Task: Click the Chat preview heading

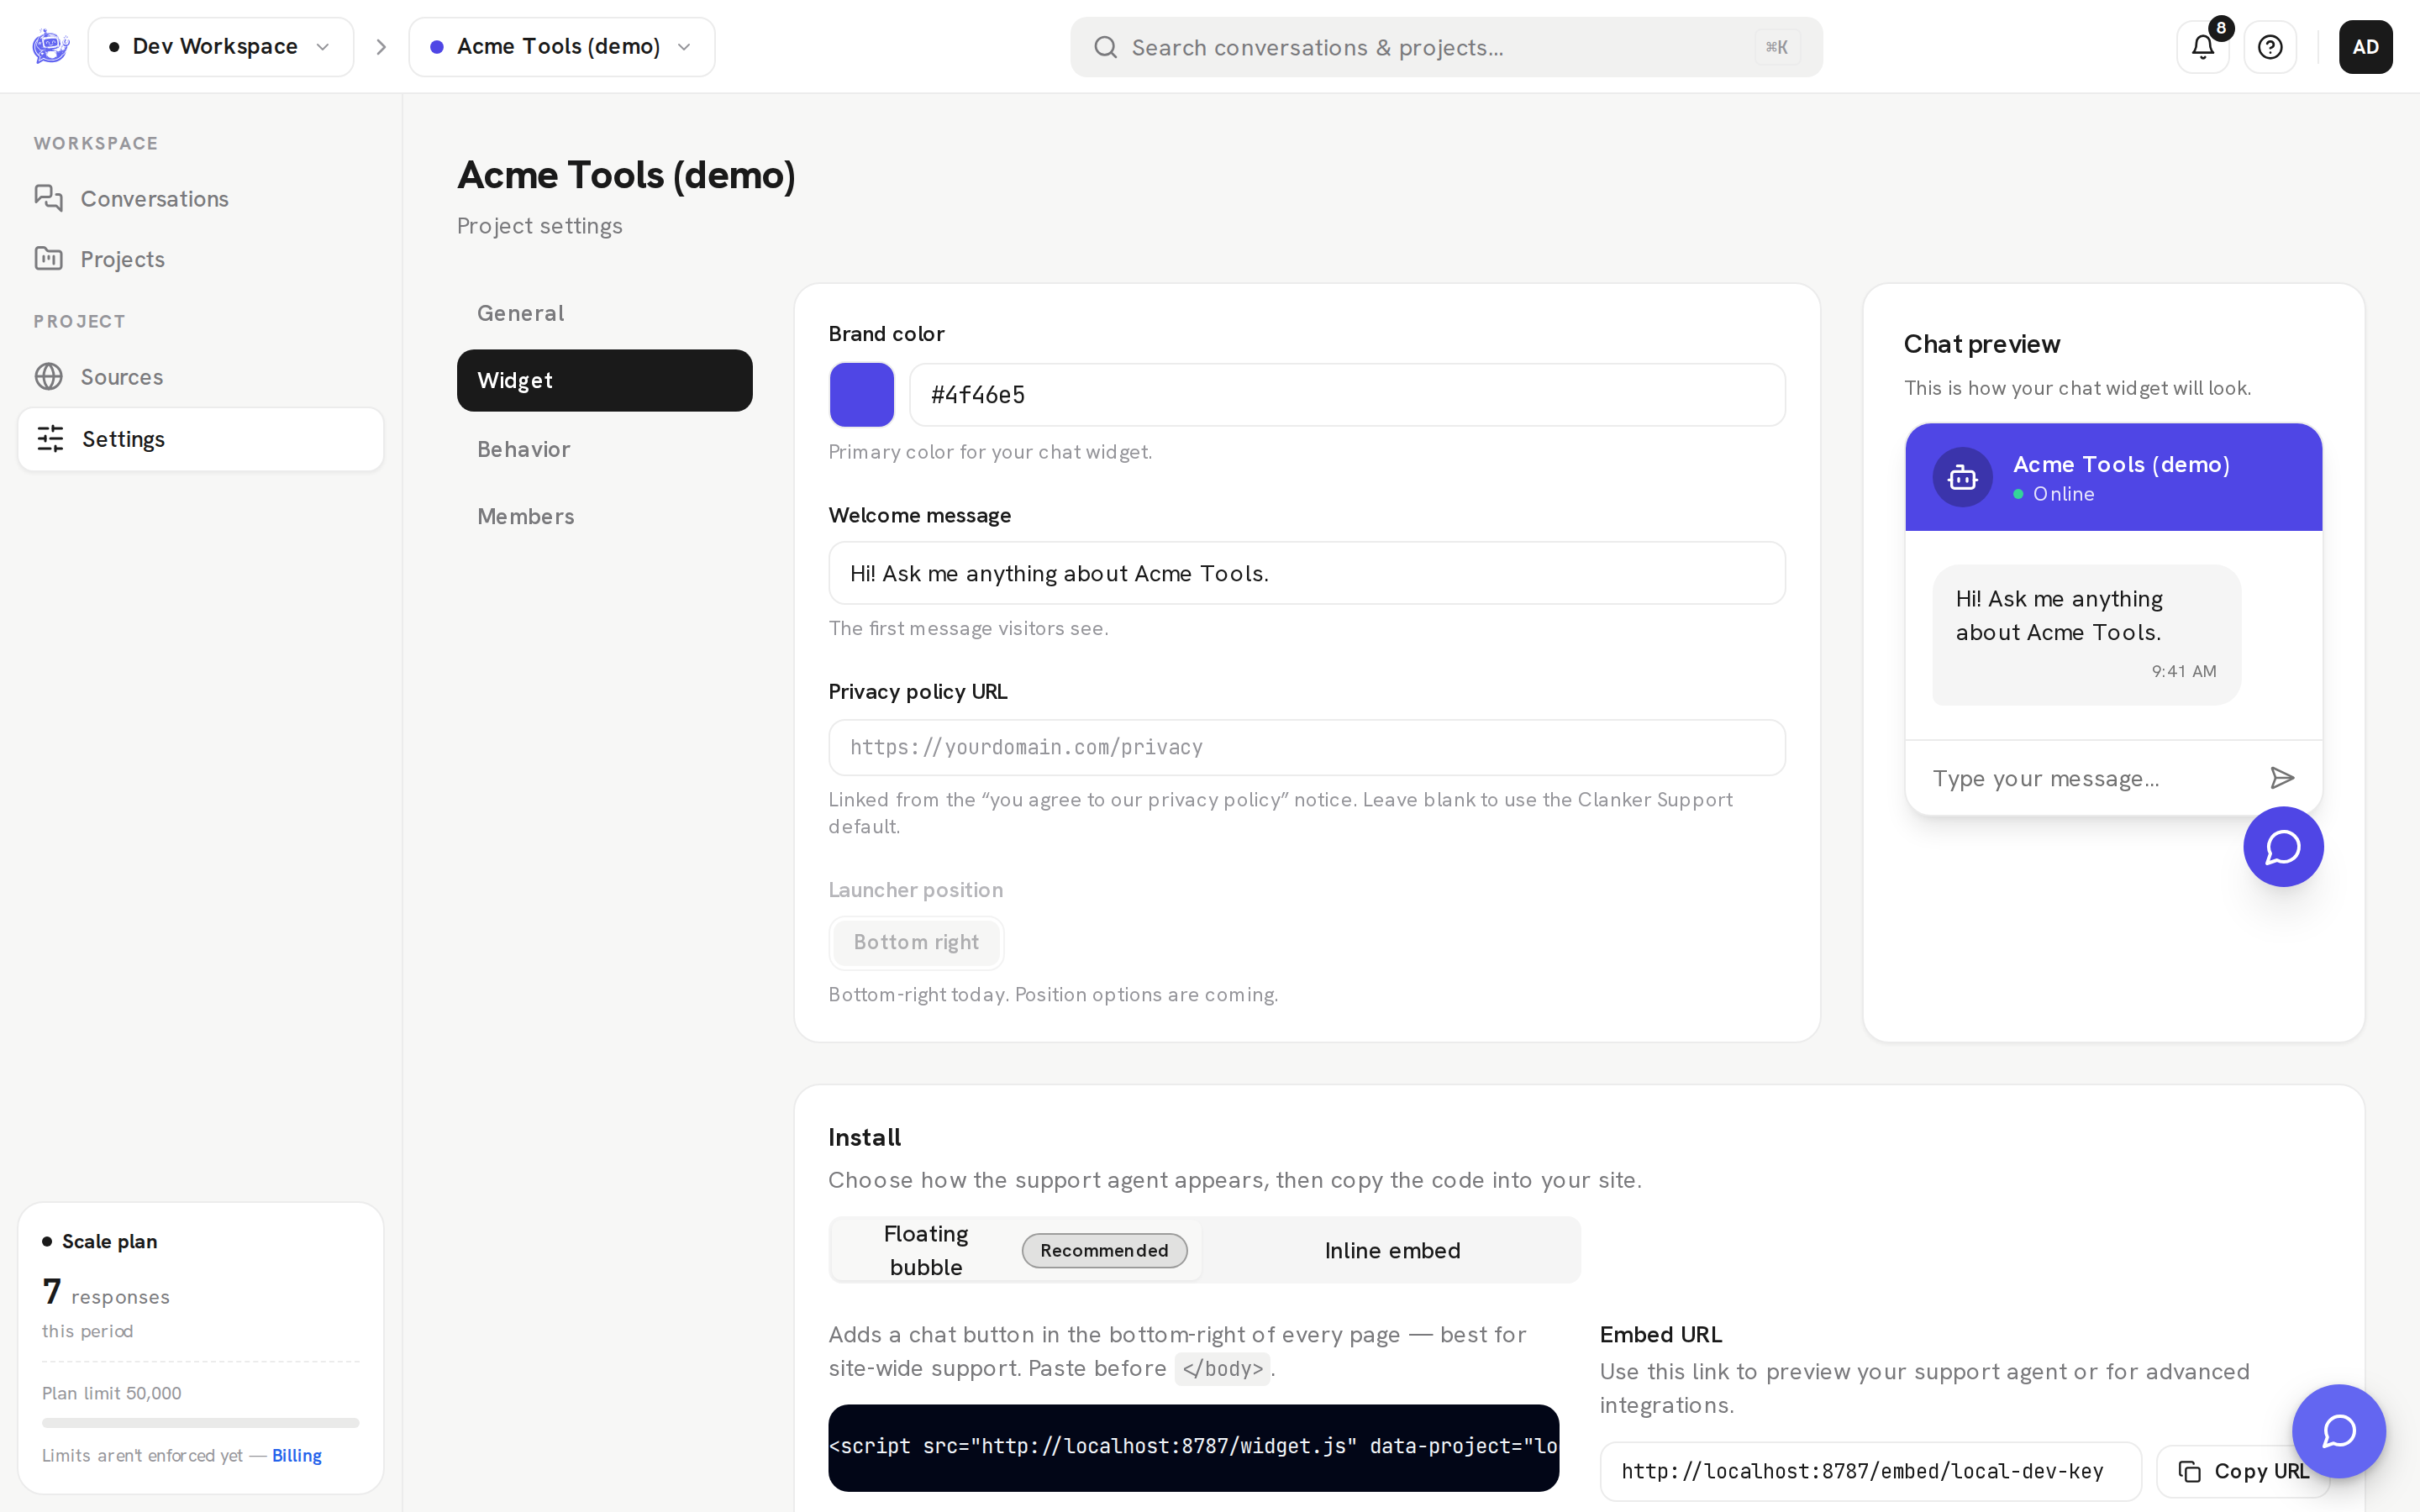Action: point(1981,344)
